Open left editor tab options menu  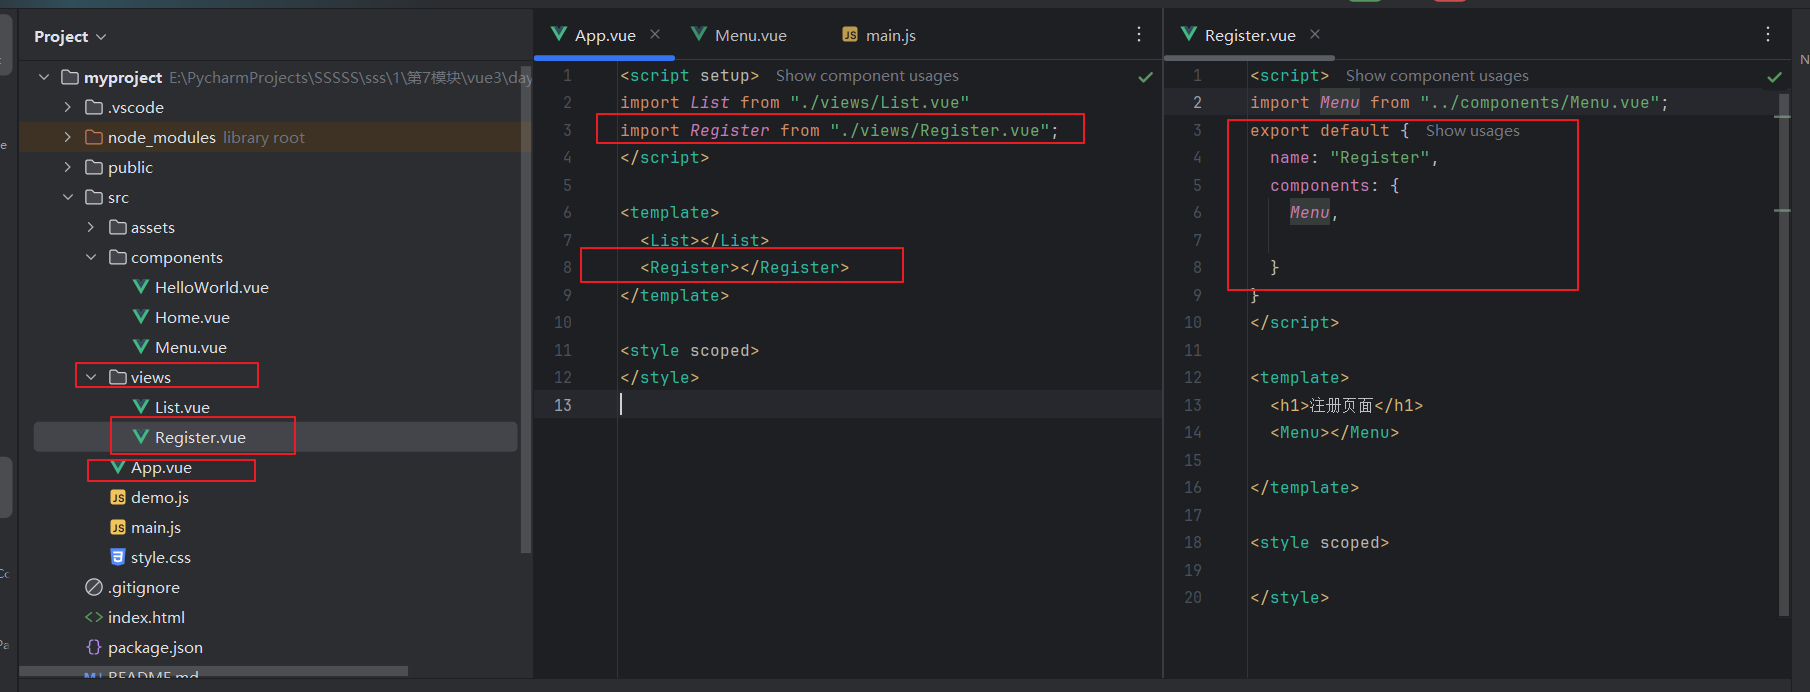pyautogui.click(x=1139, y=35)
